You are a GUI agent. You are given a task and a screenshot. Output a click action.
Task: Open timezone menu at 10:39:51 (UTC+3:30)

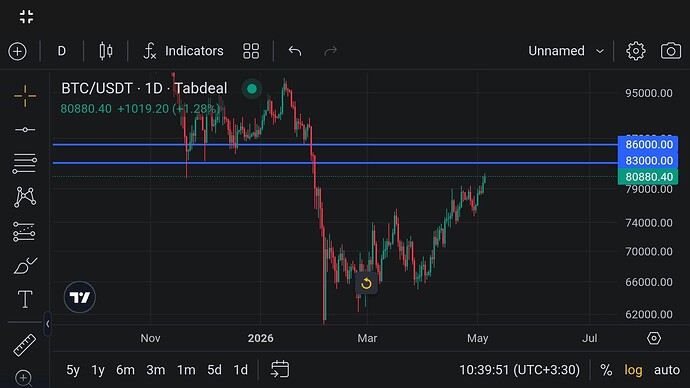(x=519, y=370)
